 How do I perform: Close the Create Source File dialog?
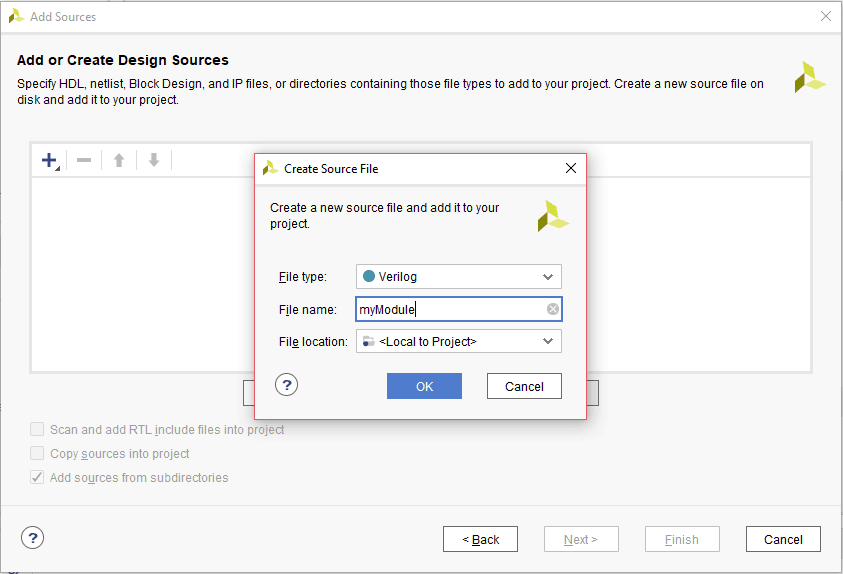point(571,168)
